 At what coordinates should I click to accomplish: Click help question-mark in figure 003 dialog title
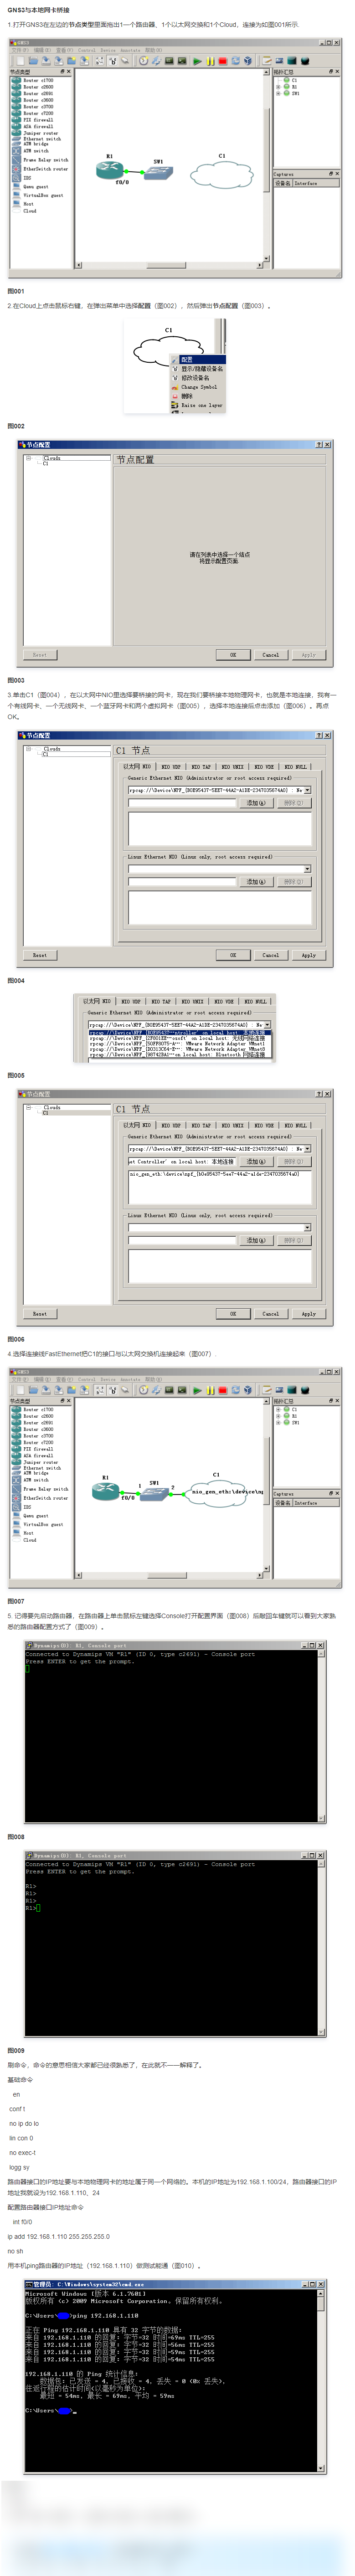click(319, 445)
